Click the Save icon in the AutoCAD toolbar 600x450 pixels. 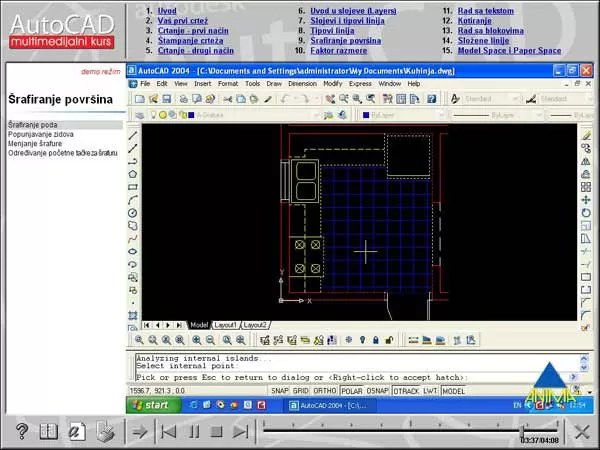click(x=169, y=99)
